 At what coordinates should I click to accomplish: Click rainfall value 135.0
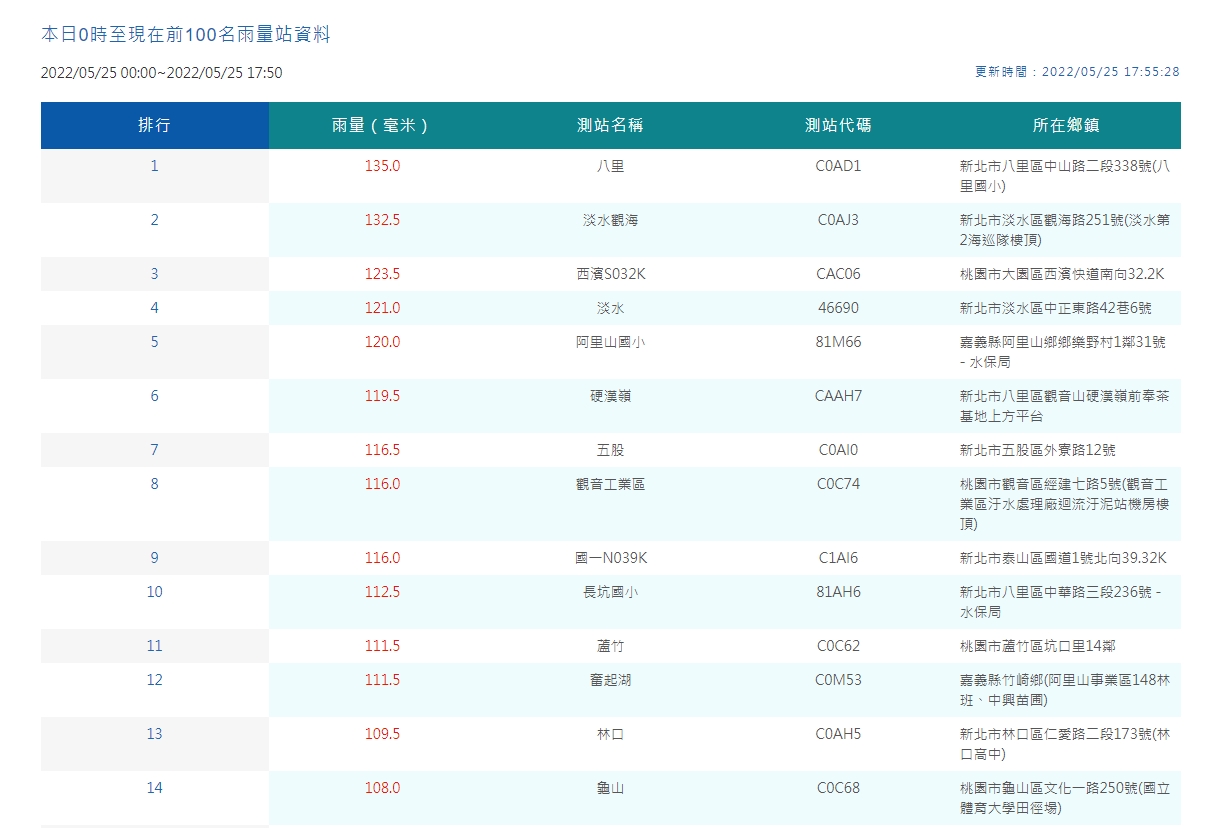coord(382,166)
